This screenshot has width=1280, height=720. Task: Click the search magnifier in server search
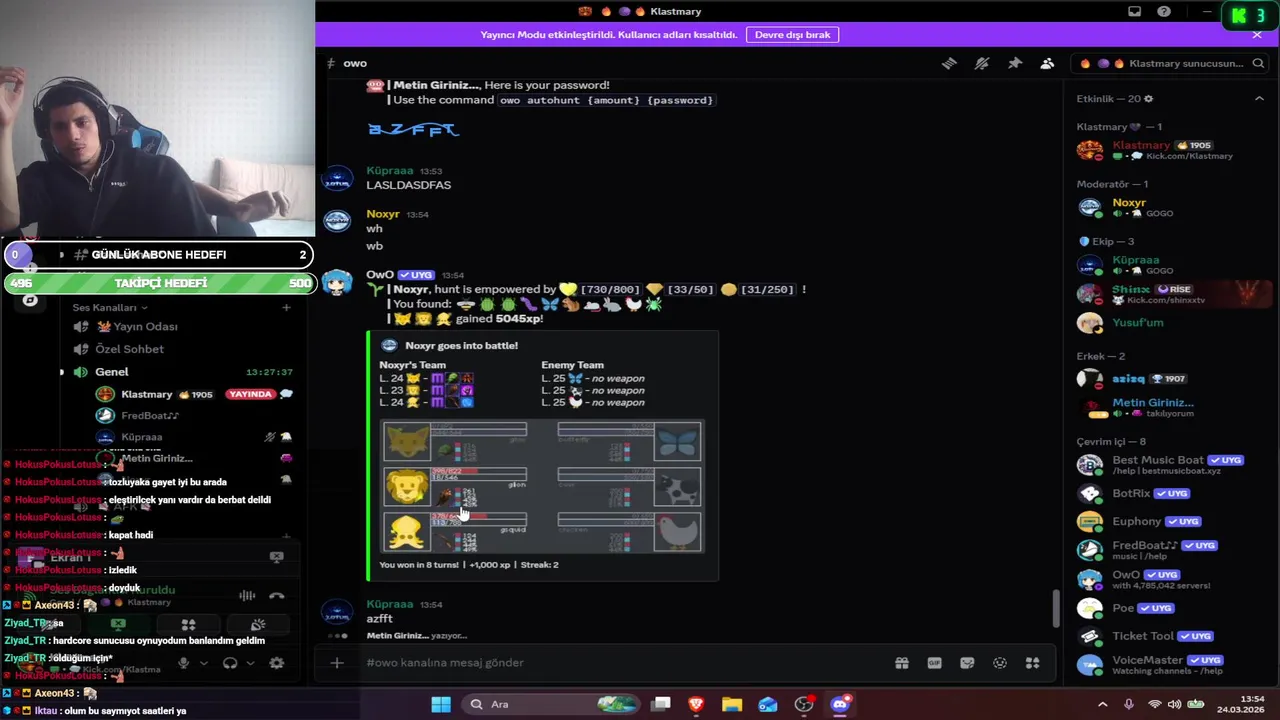[1259, 63]
